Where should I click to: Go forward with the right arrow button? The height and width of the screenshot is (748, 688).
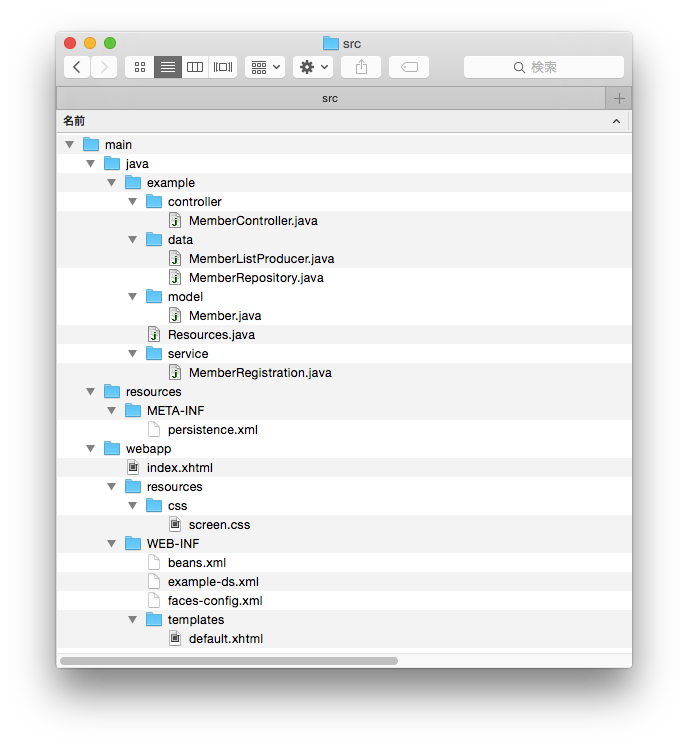click(104, 67)
